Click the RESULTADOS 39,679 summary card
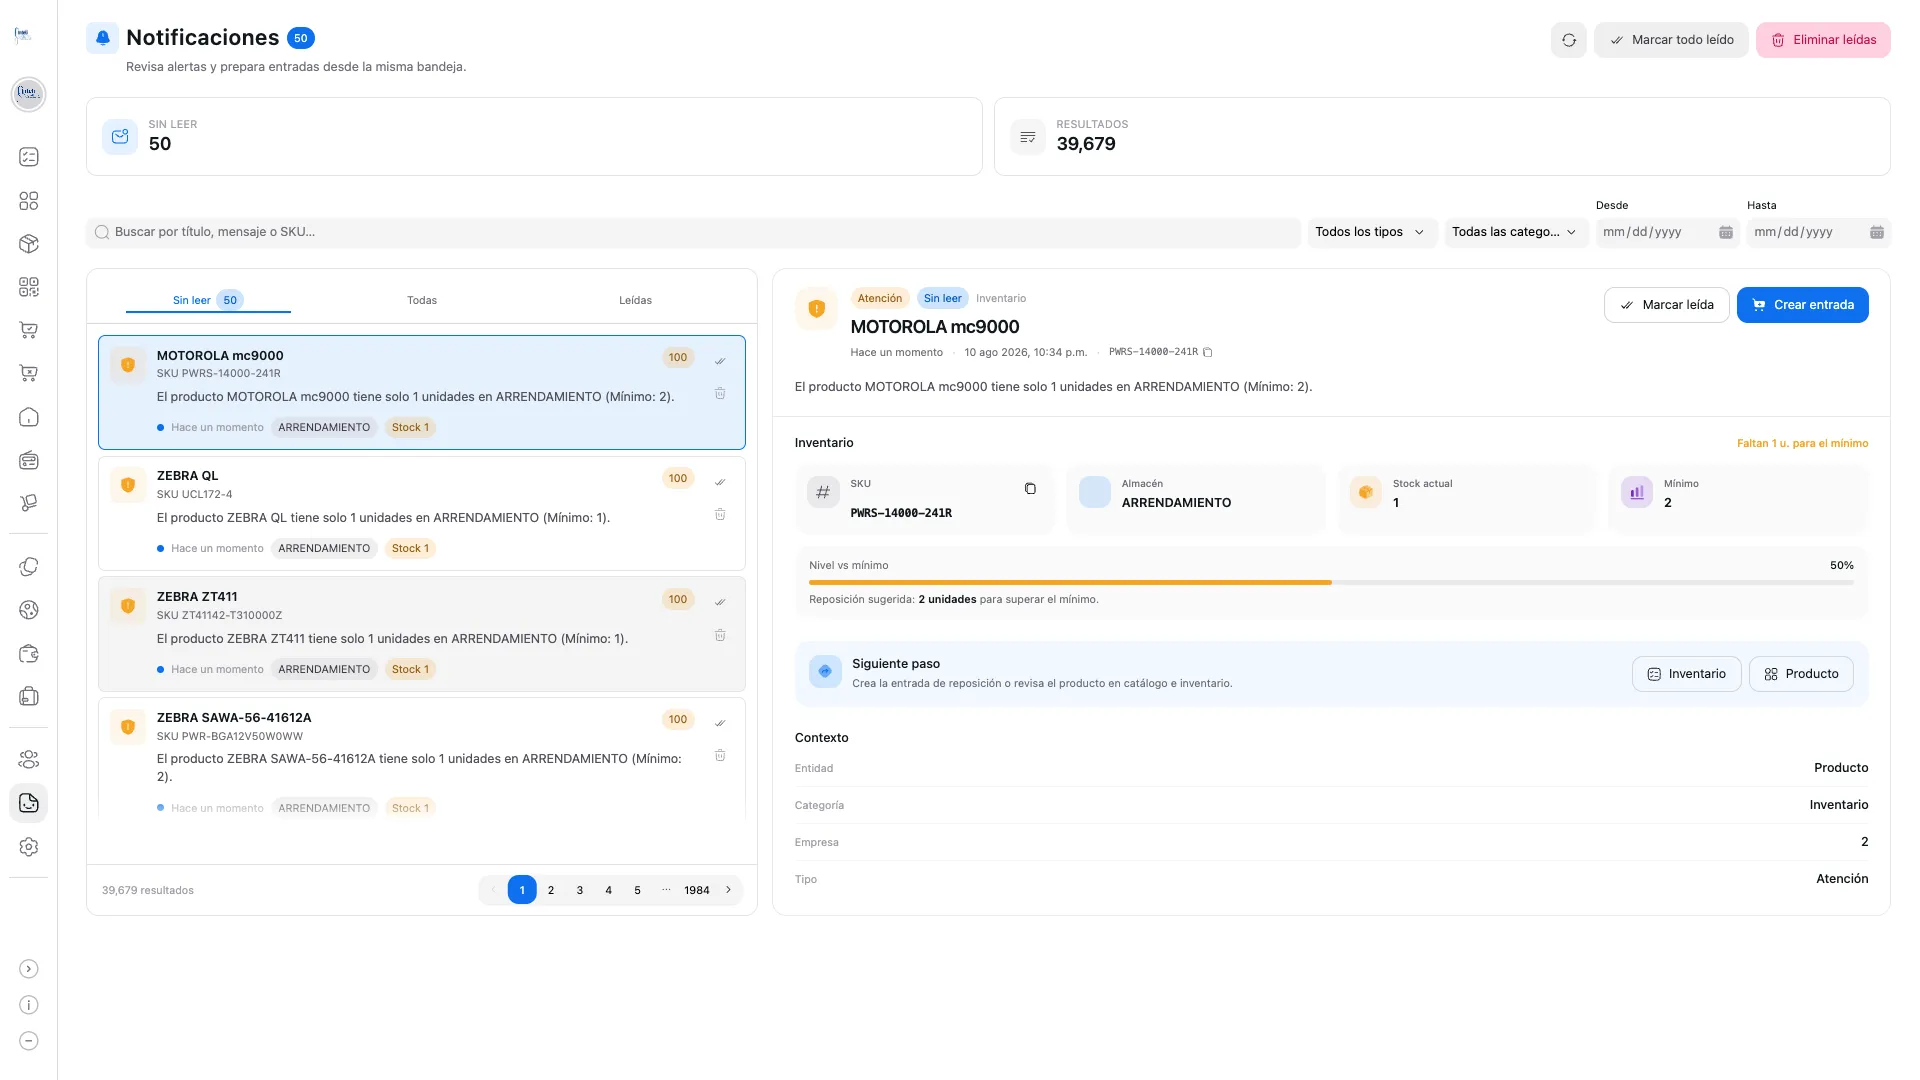 (1442, 137)
